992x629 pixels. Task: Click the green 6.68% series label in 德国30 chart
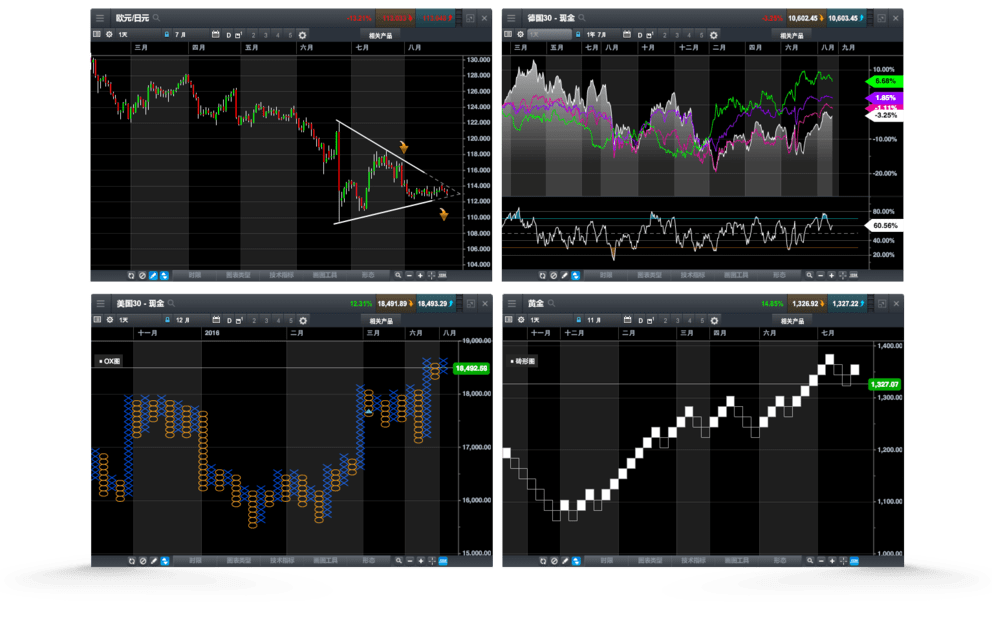[884, 82]
